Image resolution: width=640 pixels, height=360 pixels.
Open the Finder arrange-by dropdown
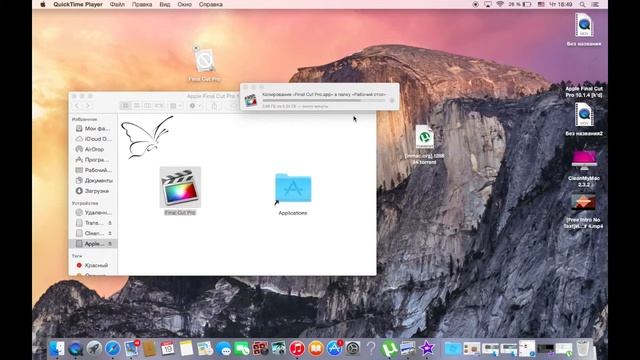click(x=176, y=106)
